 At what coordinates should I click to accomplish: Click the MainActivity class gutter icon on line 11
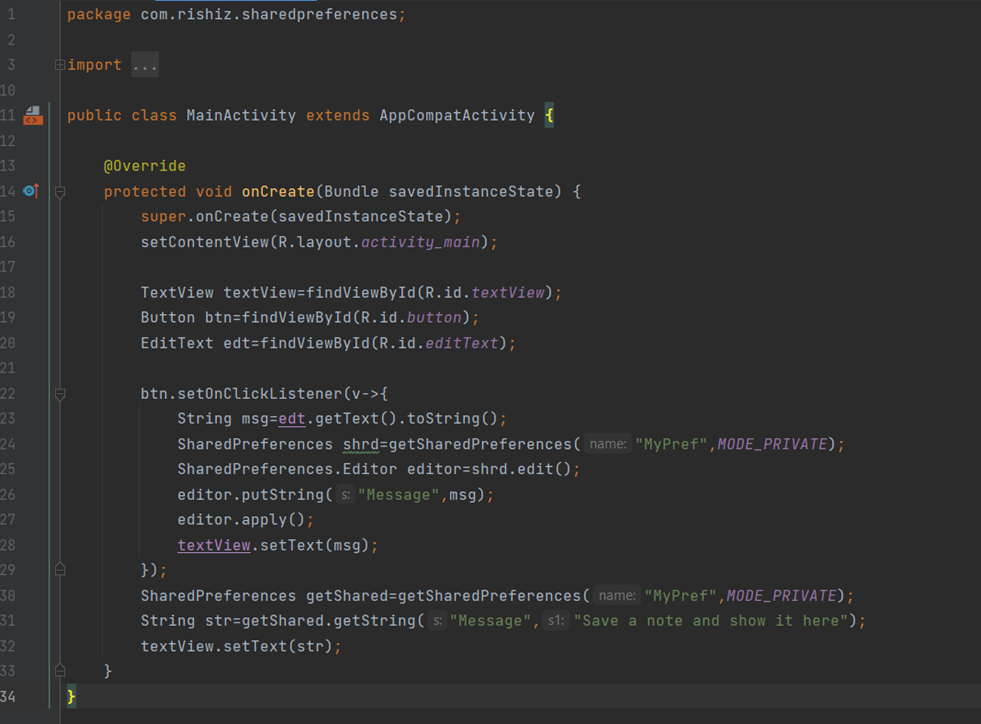30,110
